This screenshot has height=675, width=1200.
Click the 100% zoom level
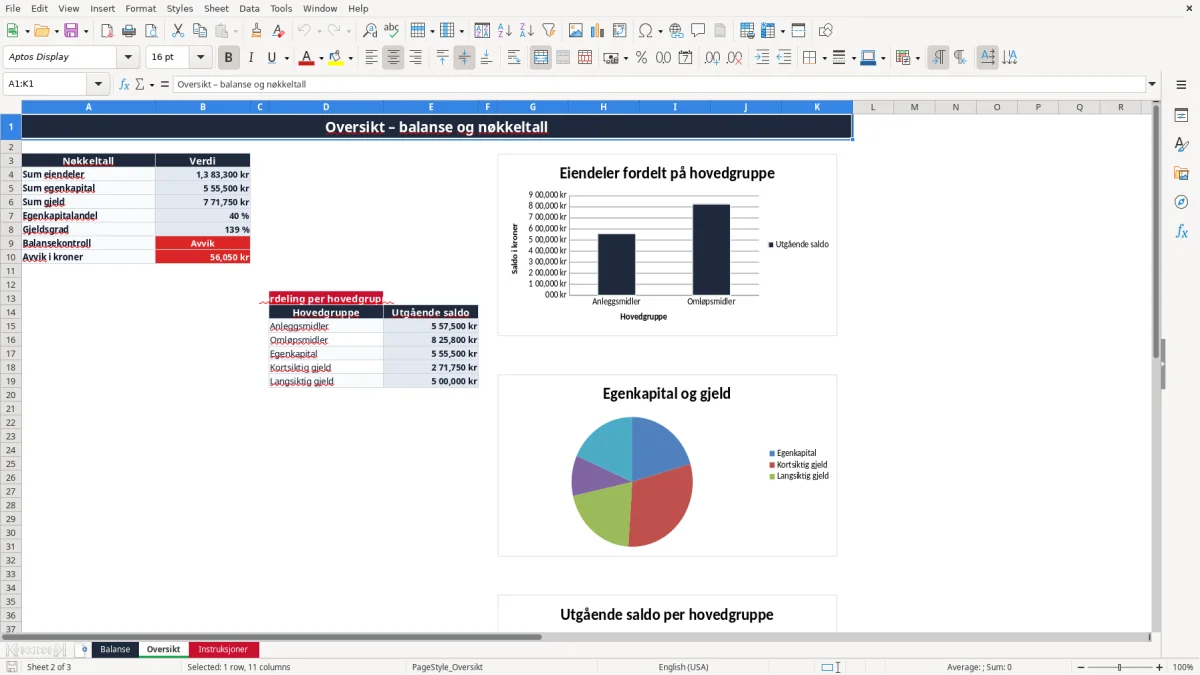click(1182, 667)
